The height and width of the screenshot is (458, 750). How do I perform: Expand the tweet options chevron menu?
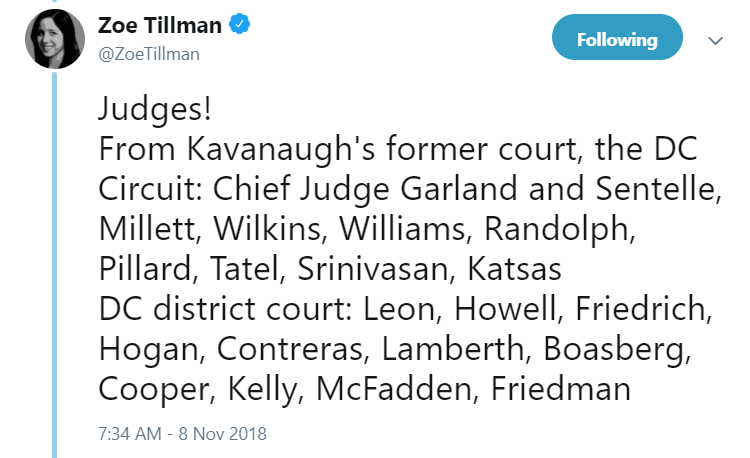pyautogui.click(x=715, y=41)
